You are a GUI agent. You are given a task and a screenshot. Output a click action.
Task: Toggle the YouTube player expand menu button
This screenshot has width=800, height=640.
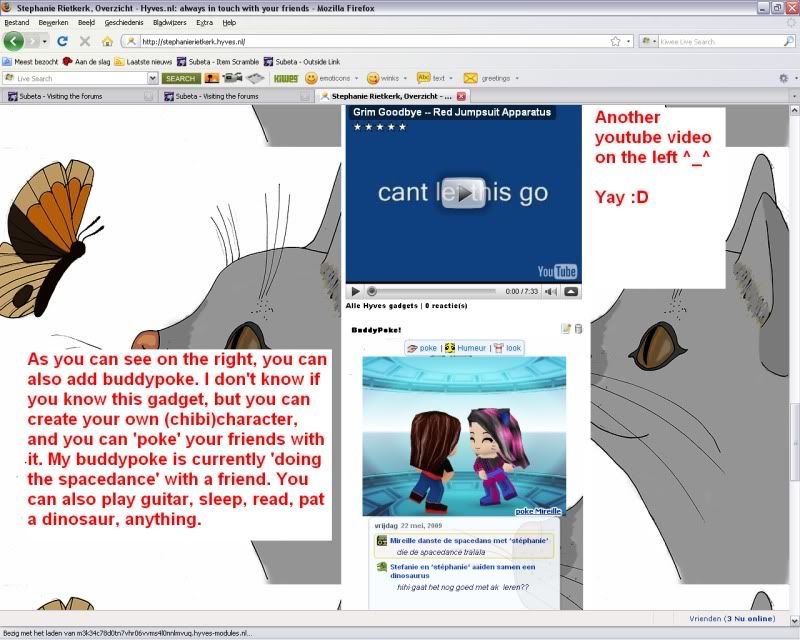570,291
